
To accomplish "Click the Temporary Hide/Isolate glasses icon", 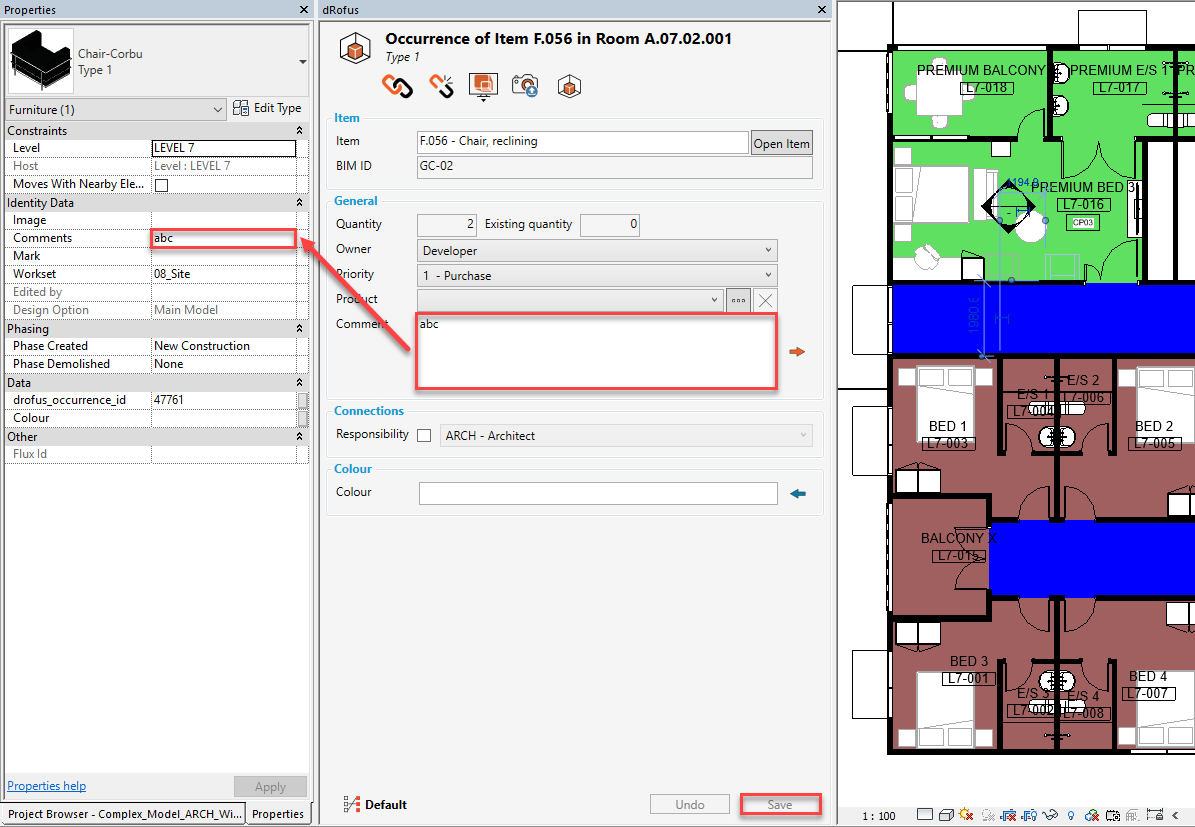I will [1050, 815].
